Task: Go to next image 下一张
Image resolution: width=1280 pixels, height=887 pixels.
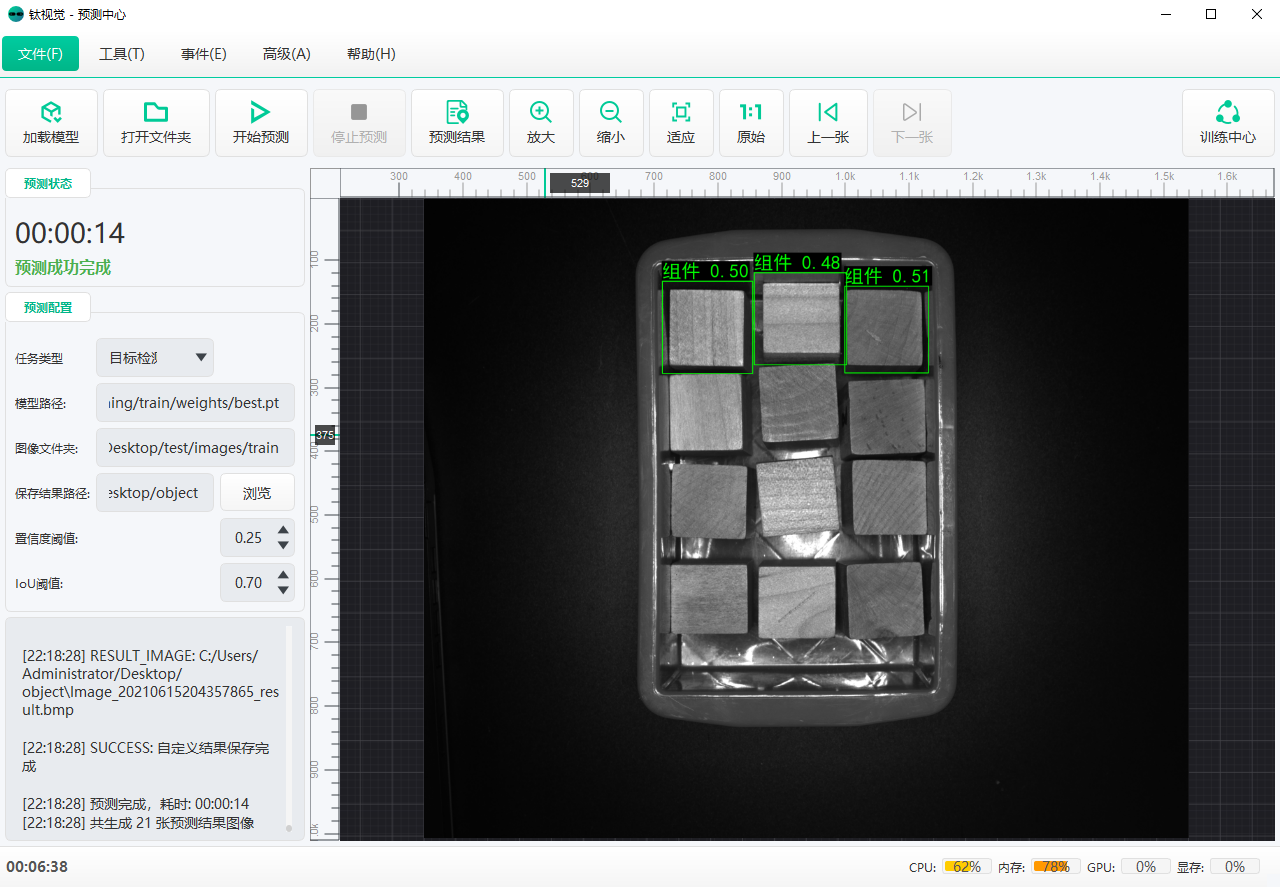Action: (912, 123)
